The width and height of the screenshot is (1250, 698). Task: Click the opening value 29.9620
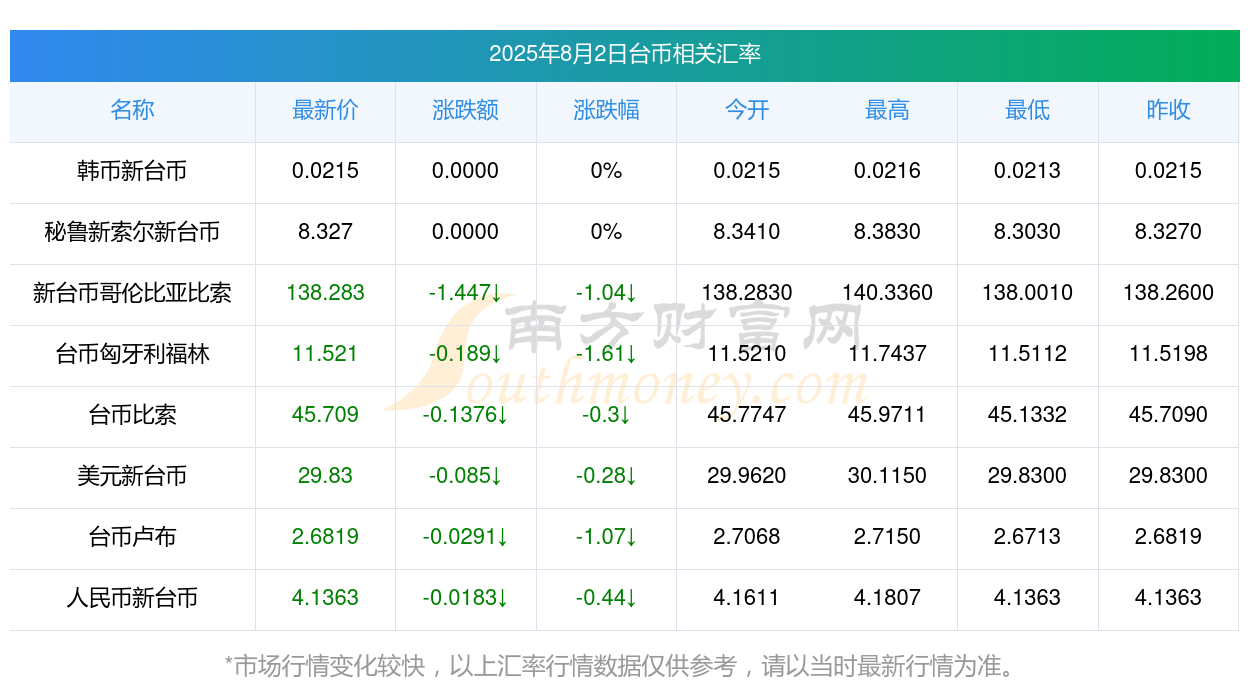747,476
